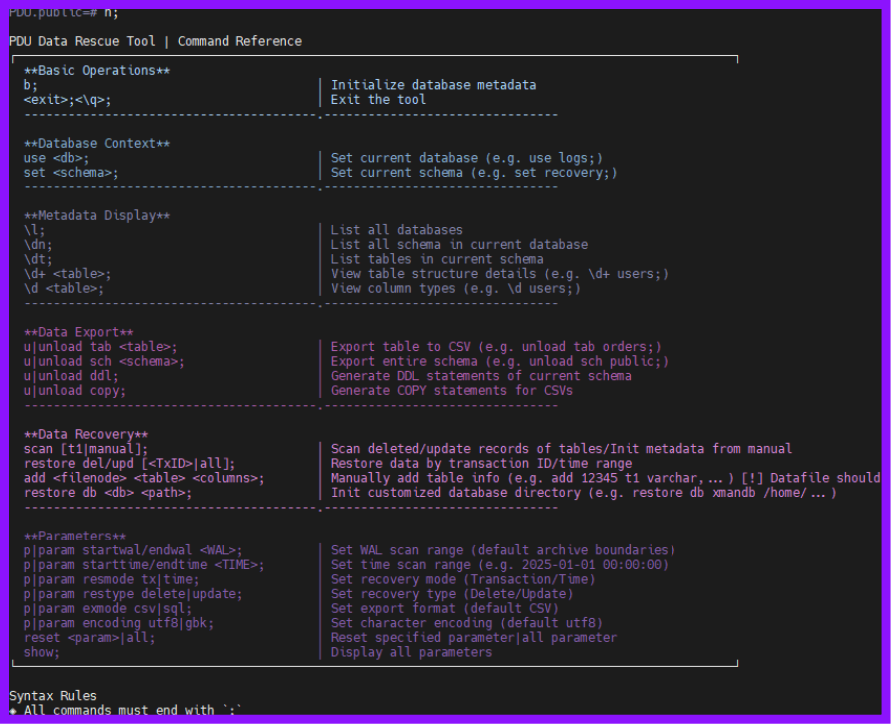Select the 'use <db>;' command text
Image resolution: width=892 pixels, height=724 pixels.
pos(56,158)
